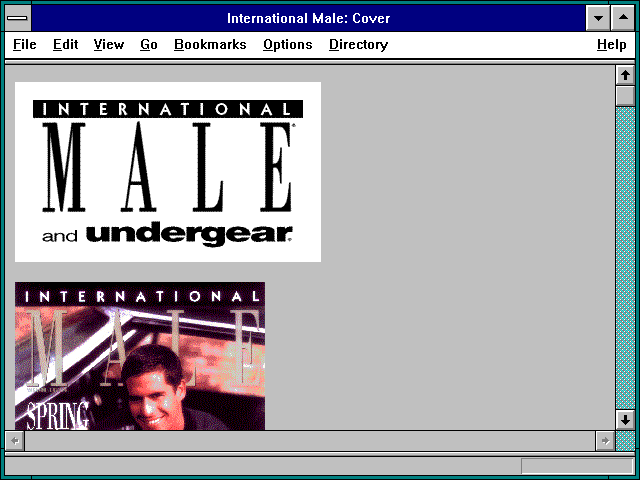The height and width of the screenshot is (480, 640).
Task: Open the Directory menu
Action: (358, 44)
